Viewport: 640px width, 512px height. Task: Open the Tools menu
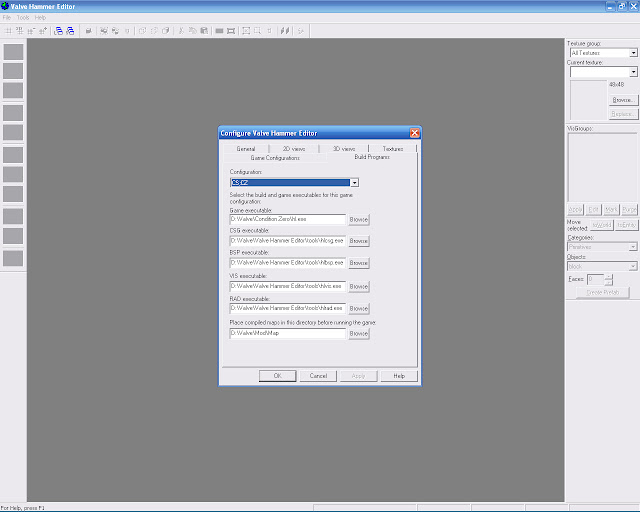[x=23, y=18]
